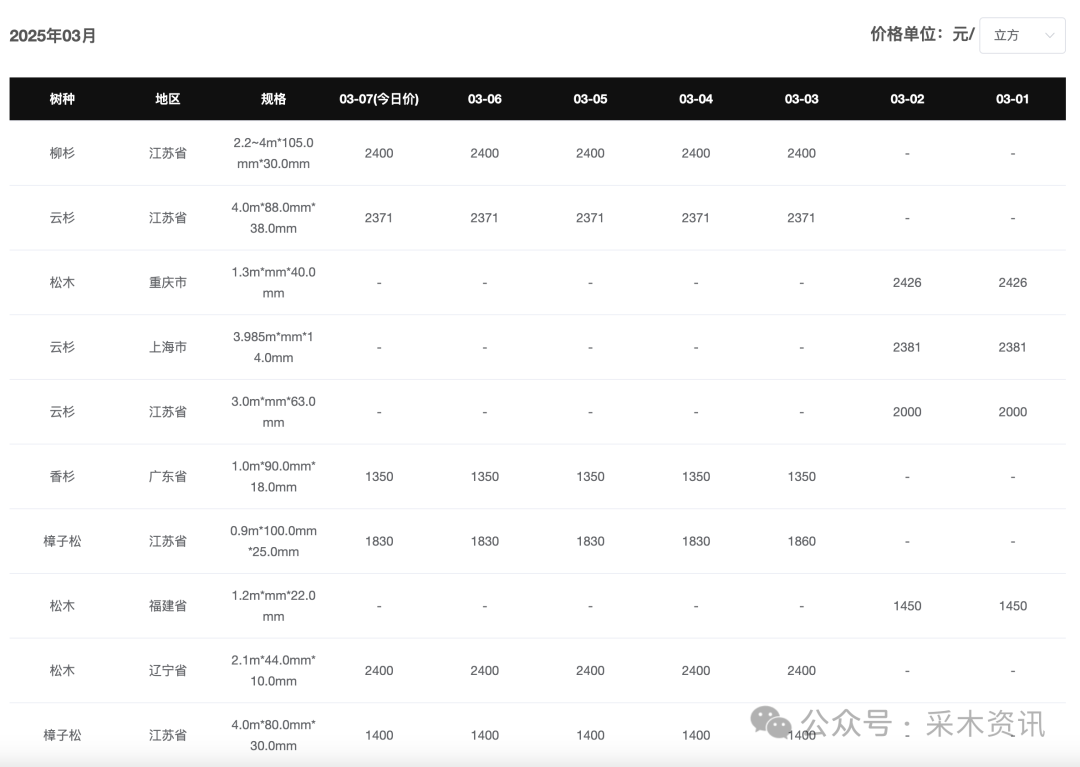Select spec 1.0m*90.0mm*18.0mm cell
The image size is (1080, 767).
(273, 476)
